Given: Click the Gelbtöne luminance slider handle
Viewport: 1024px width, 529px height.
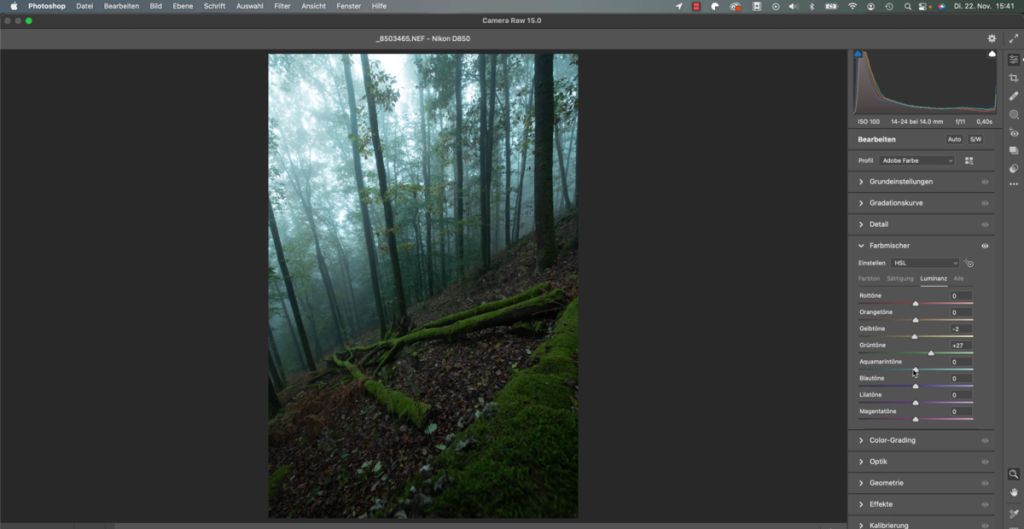Looking at the screenshot, I should (x=914, y=336).
